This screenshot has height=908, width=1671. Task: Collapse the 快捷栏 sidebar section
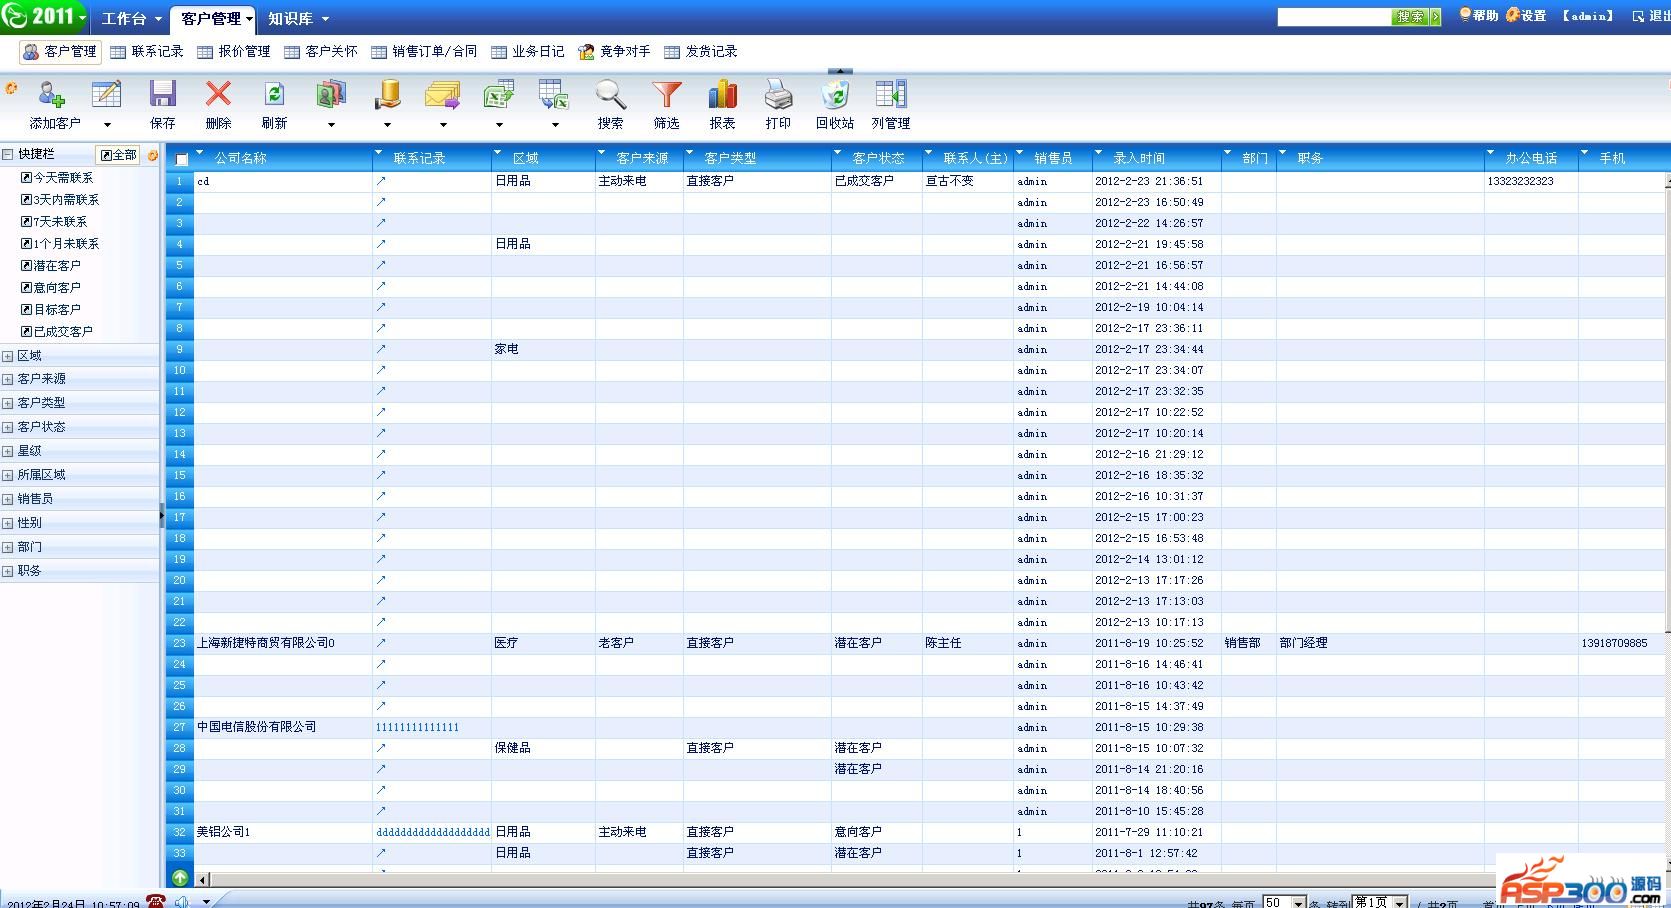[x=8, y=154]
